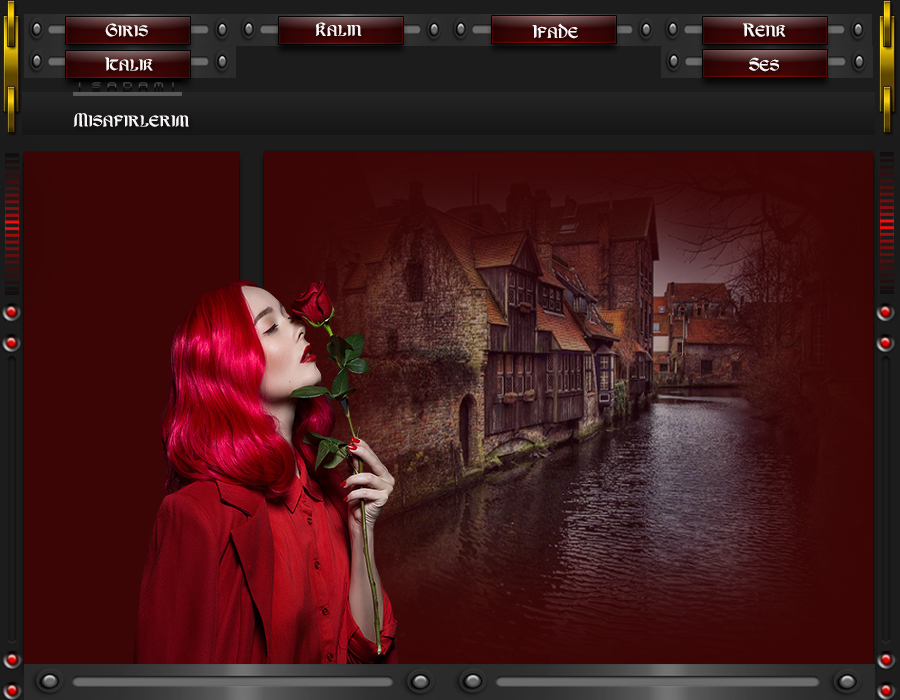Open the Ifade emoticon list

tap(553, 30)
